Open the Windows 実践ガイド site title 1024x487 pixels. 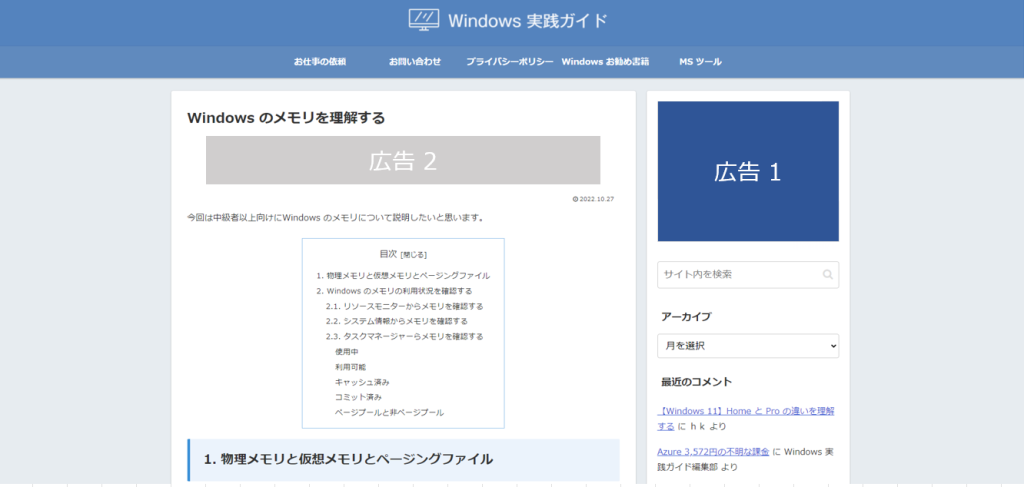[528, 20]
